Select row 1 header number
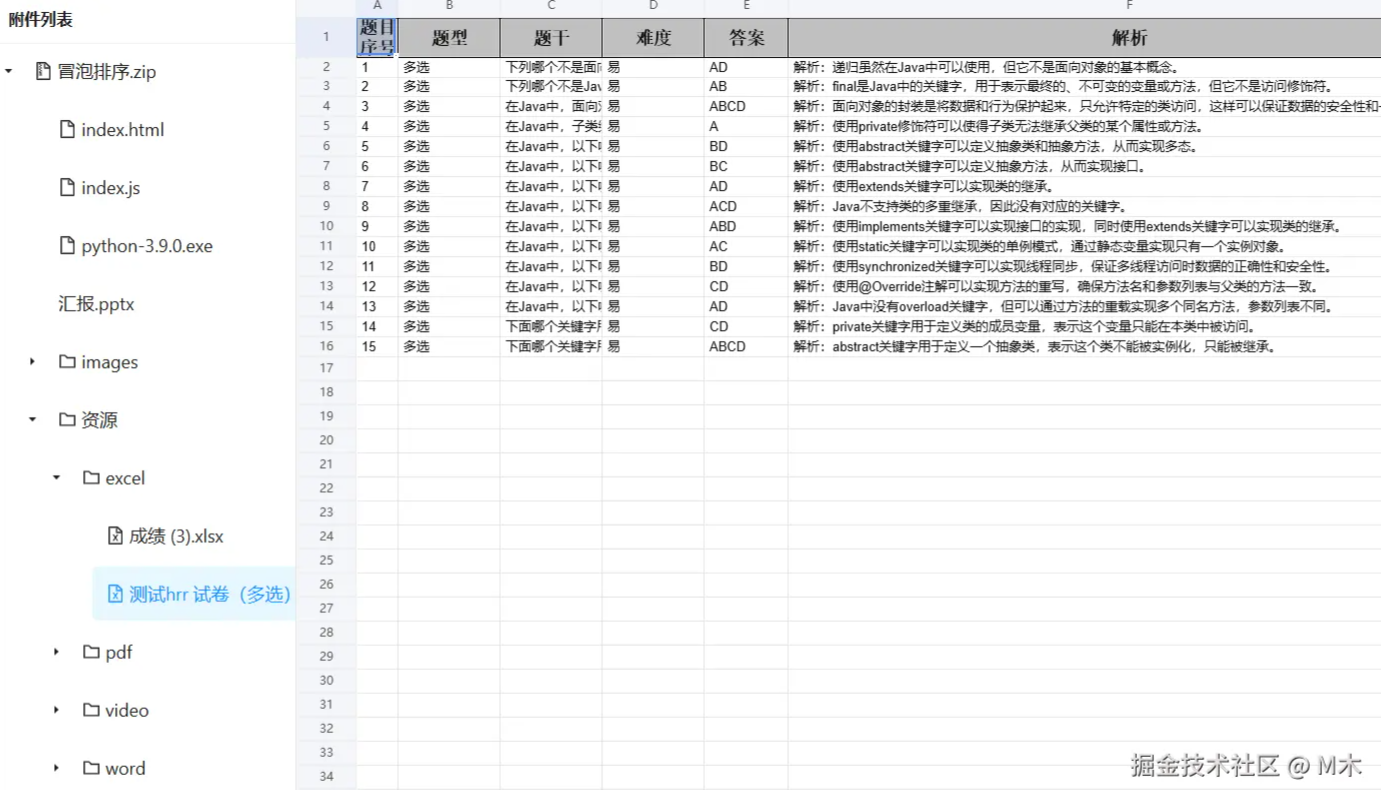The image size is (1381, 790). coord(326,38)
